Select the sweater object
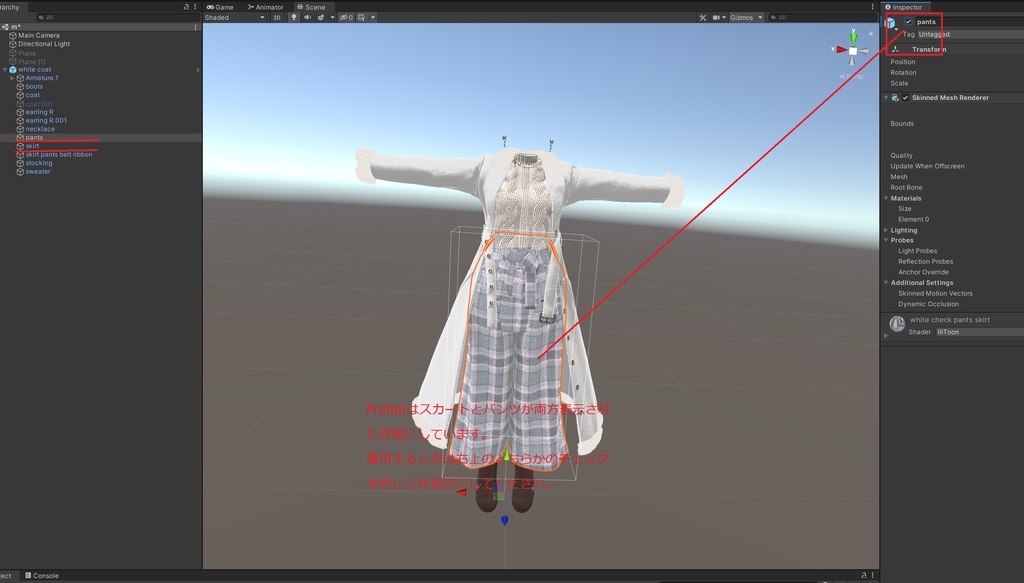Viewport: 1024px width, 583px height. coord(38,171)
